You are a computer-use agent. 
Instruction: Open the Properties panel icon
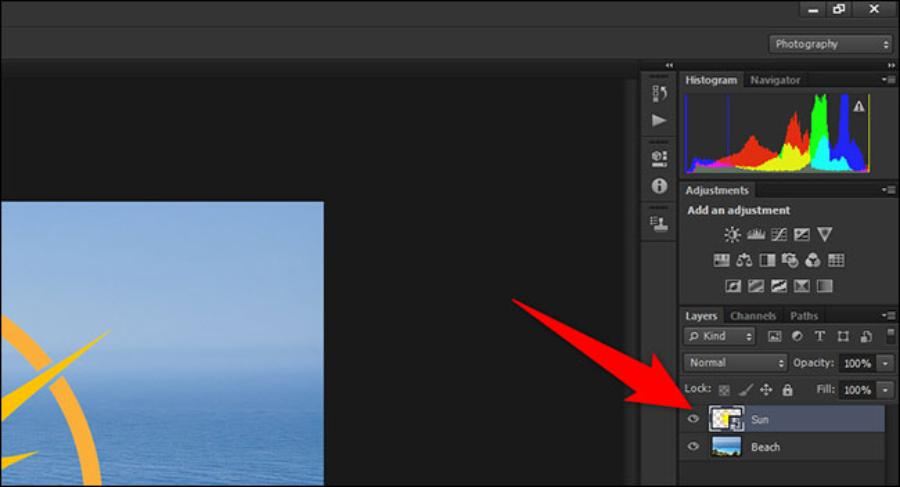(660, 158)
